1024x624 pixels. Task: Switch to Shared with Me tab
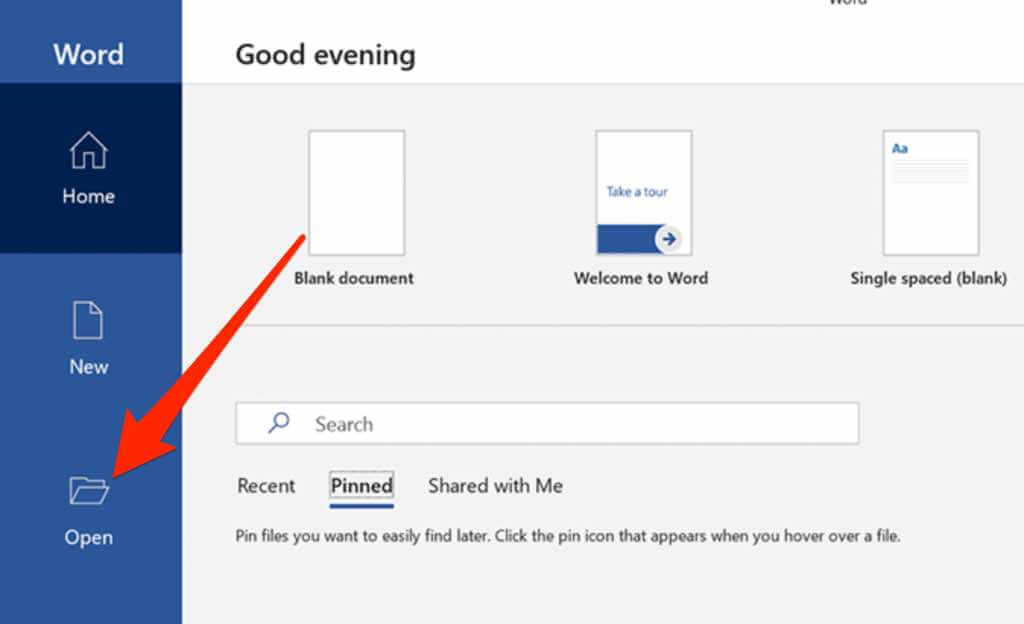point(496,486)
